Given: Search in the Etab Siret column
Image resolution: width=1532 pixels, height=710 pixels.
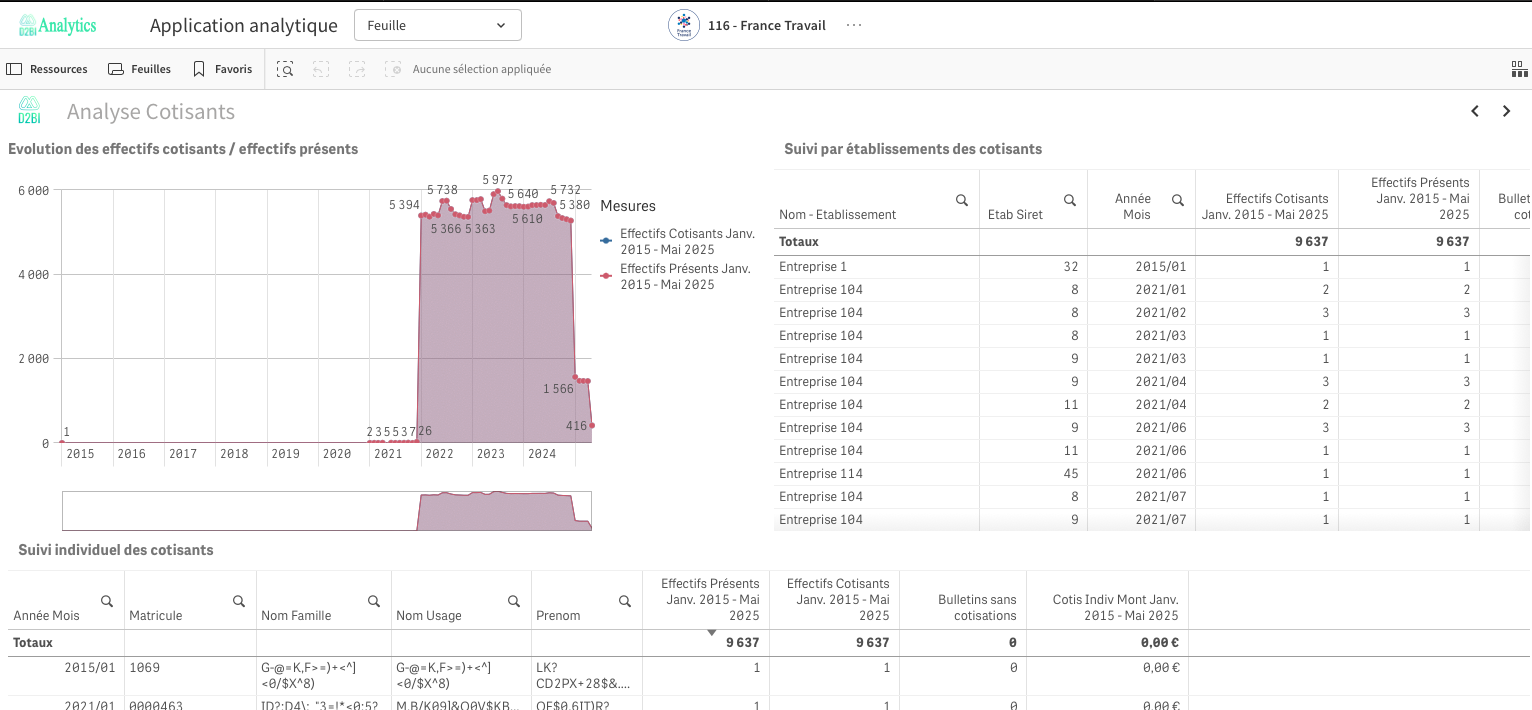Looking at the screenshot, I should (1070, 200).
